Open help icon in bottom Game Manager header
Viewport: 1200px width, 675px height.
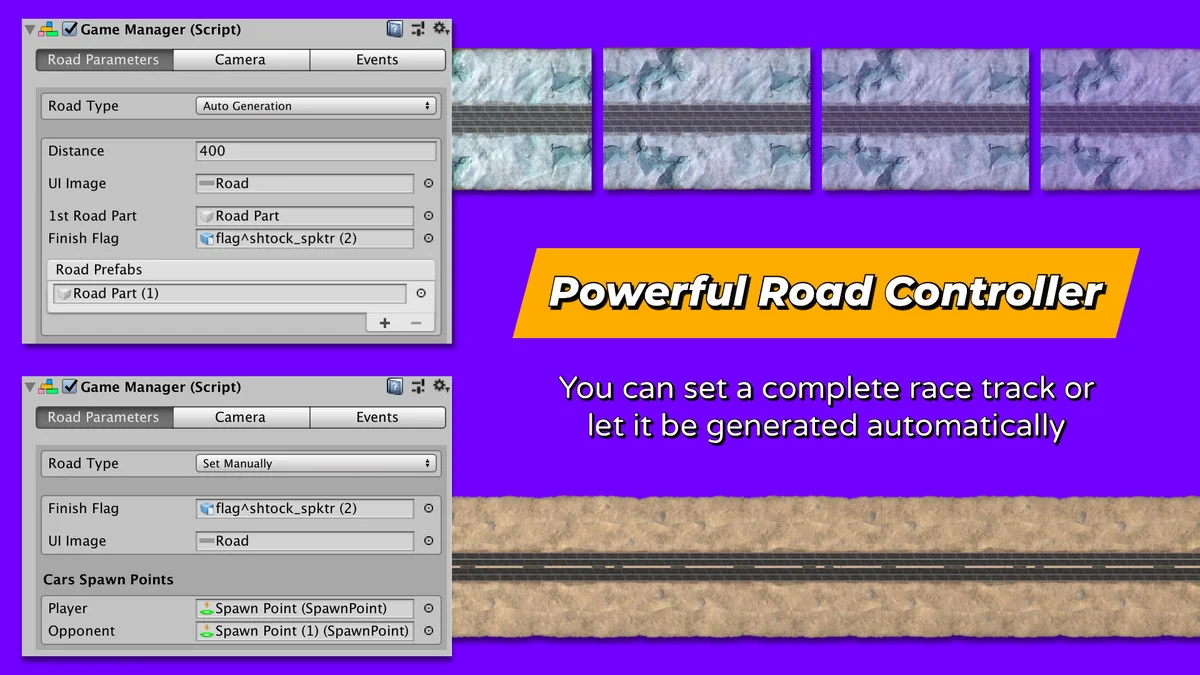click(395, 386)
